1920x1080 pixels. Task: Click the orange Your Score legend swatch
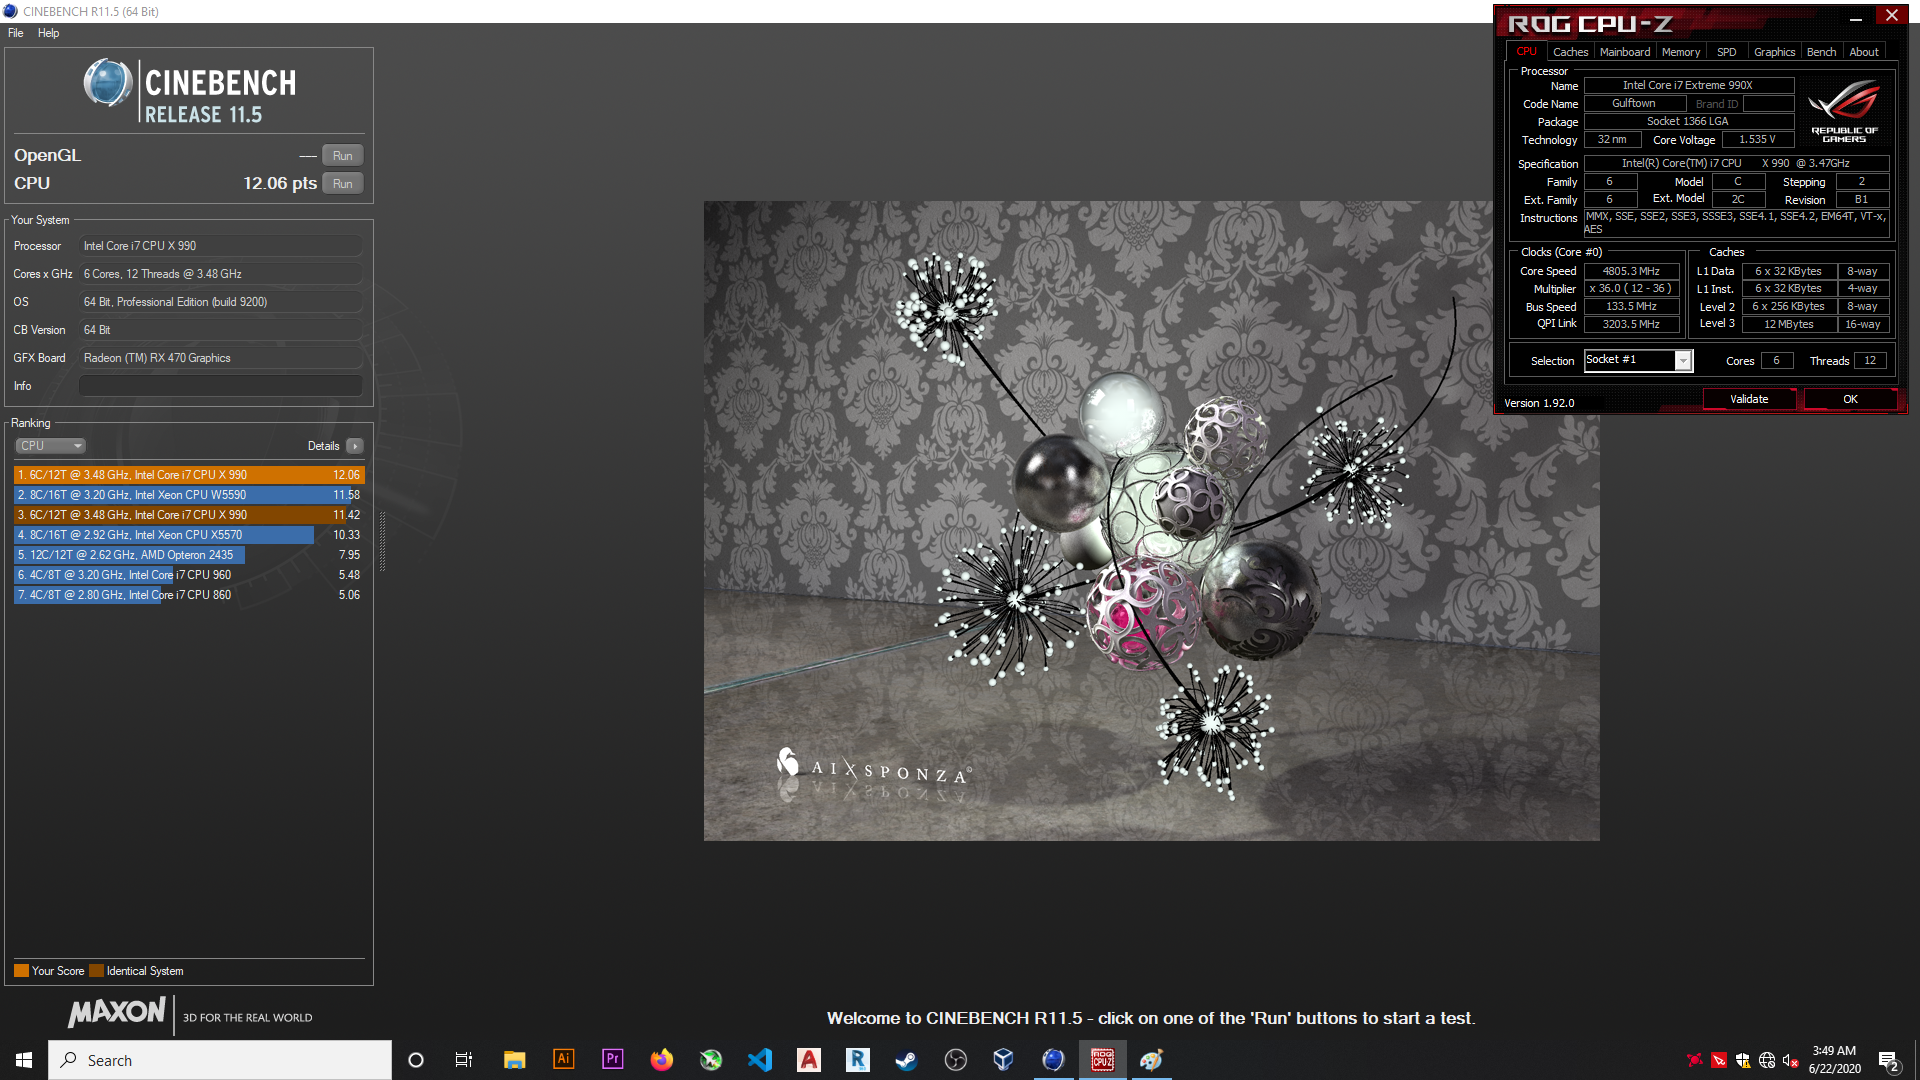pos(21,971)
